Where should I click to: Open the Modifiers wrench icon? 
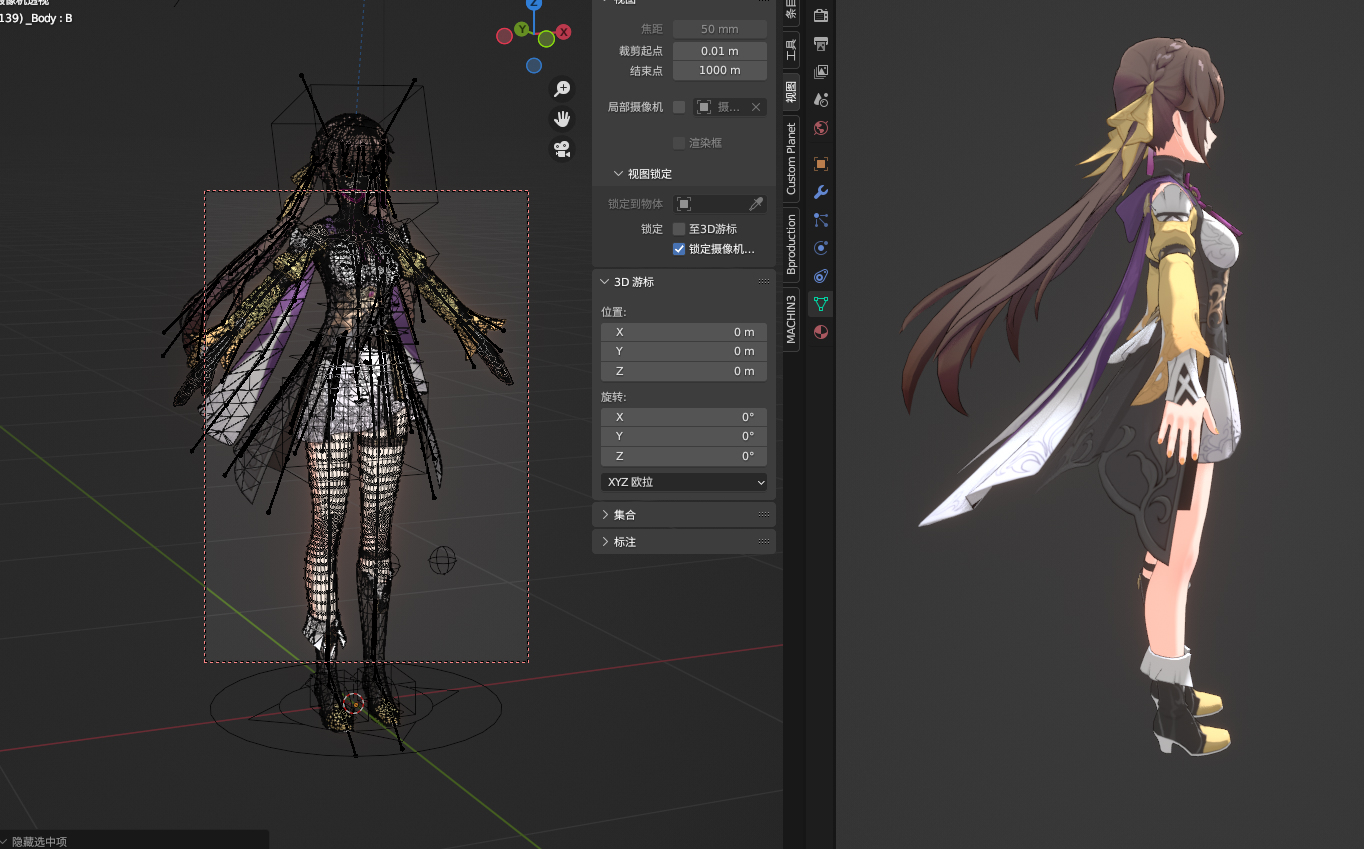(821, 192)
